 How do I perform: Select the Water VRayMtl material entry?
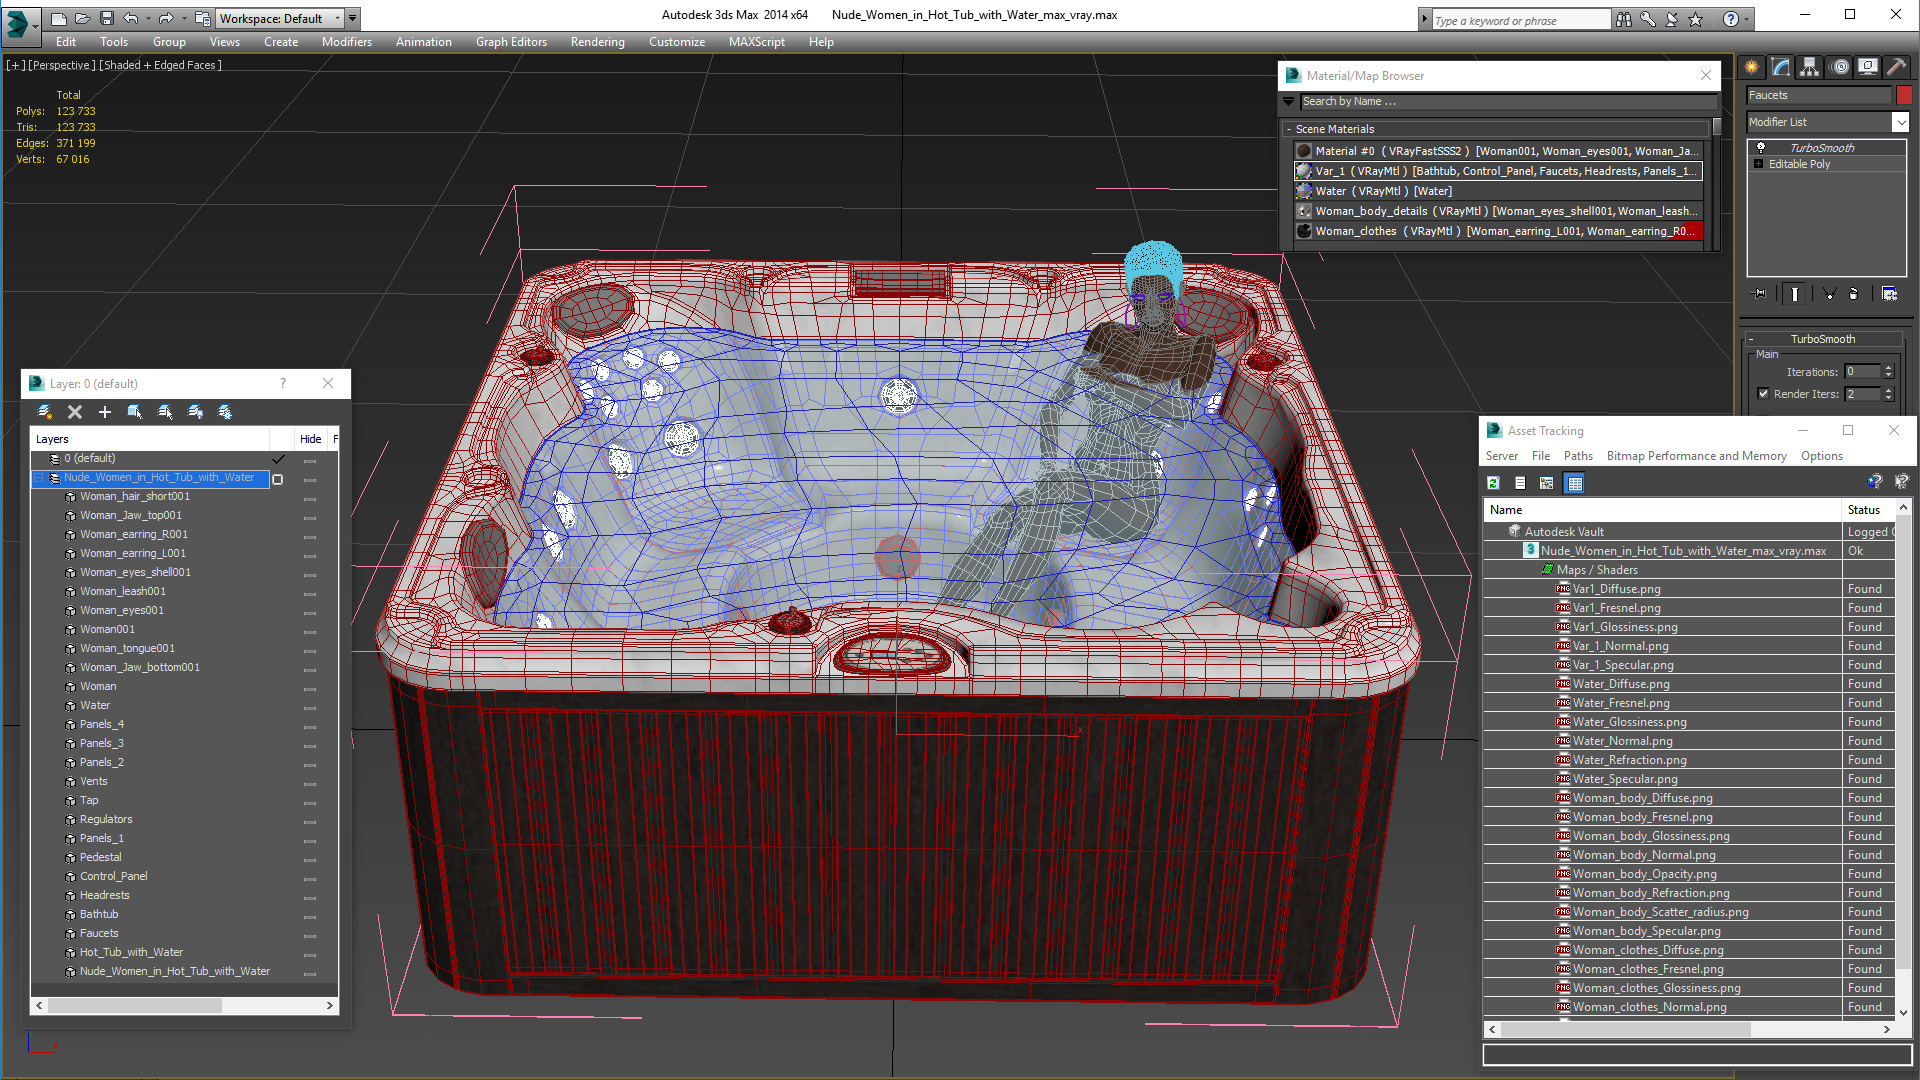1383,191
